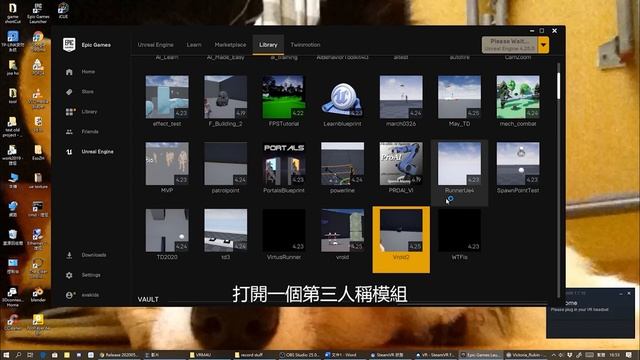Viewport: 640px width, 360px height.
Task: Open taskbar search
Action: click(18, 355)
